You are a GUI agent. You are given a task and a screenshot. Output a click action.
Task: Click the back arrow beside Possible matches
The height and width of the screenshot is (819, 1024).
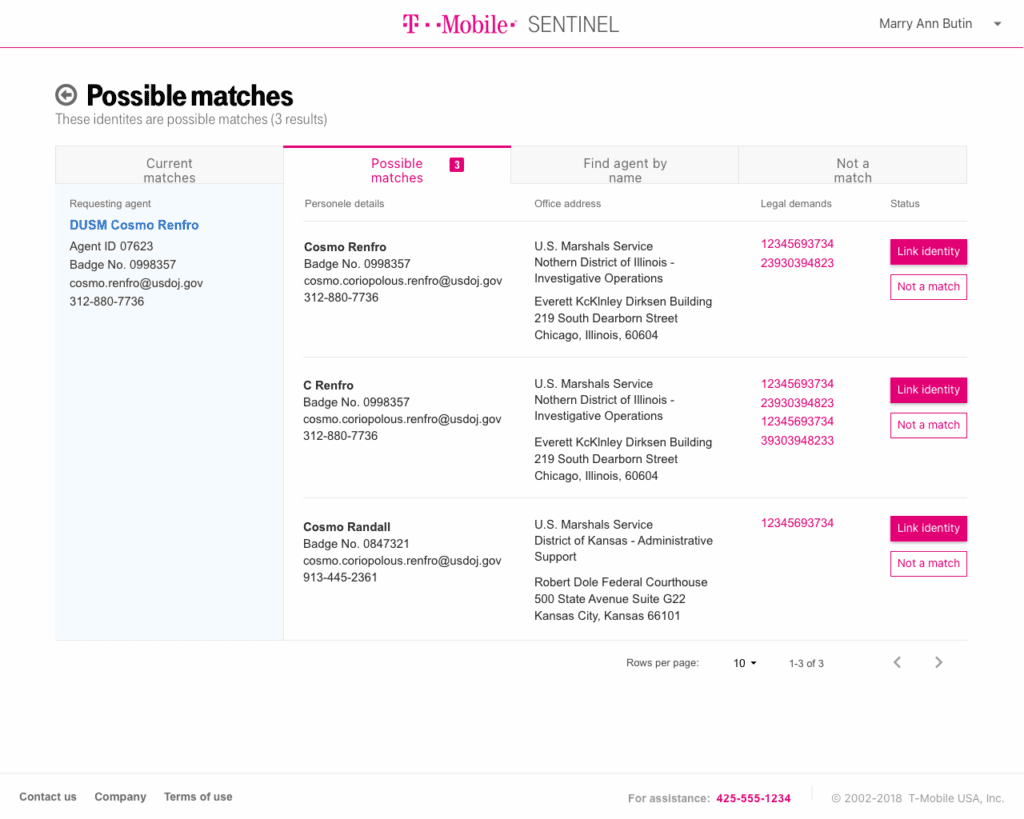(66, 95)
